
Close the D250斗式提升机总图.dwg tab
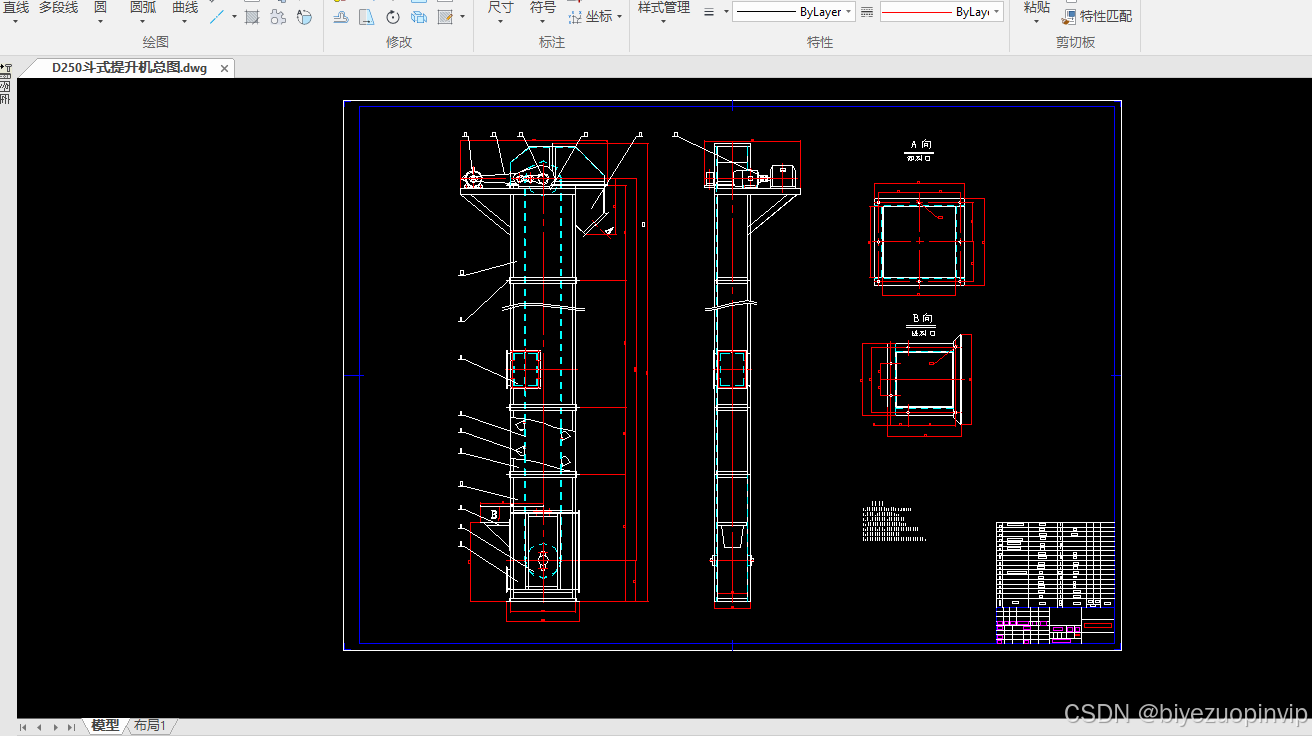pyautogui.click(x=225, y=69)
